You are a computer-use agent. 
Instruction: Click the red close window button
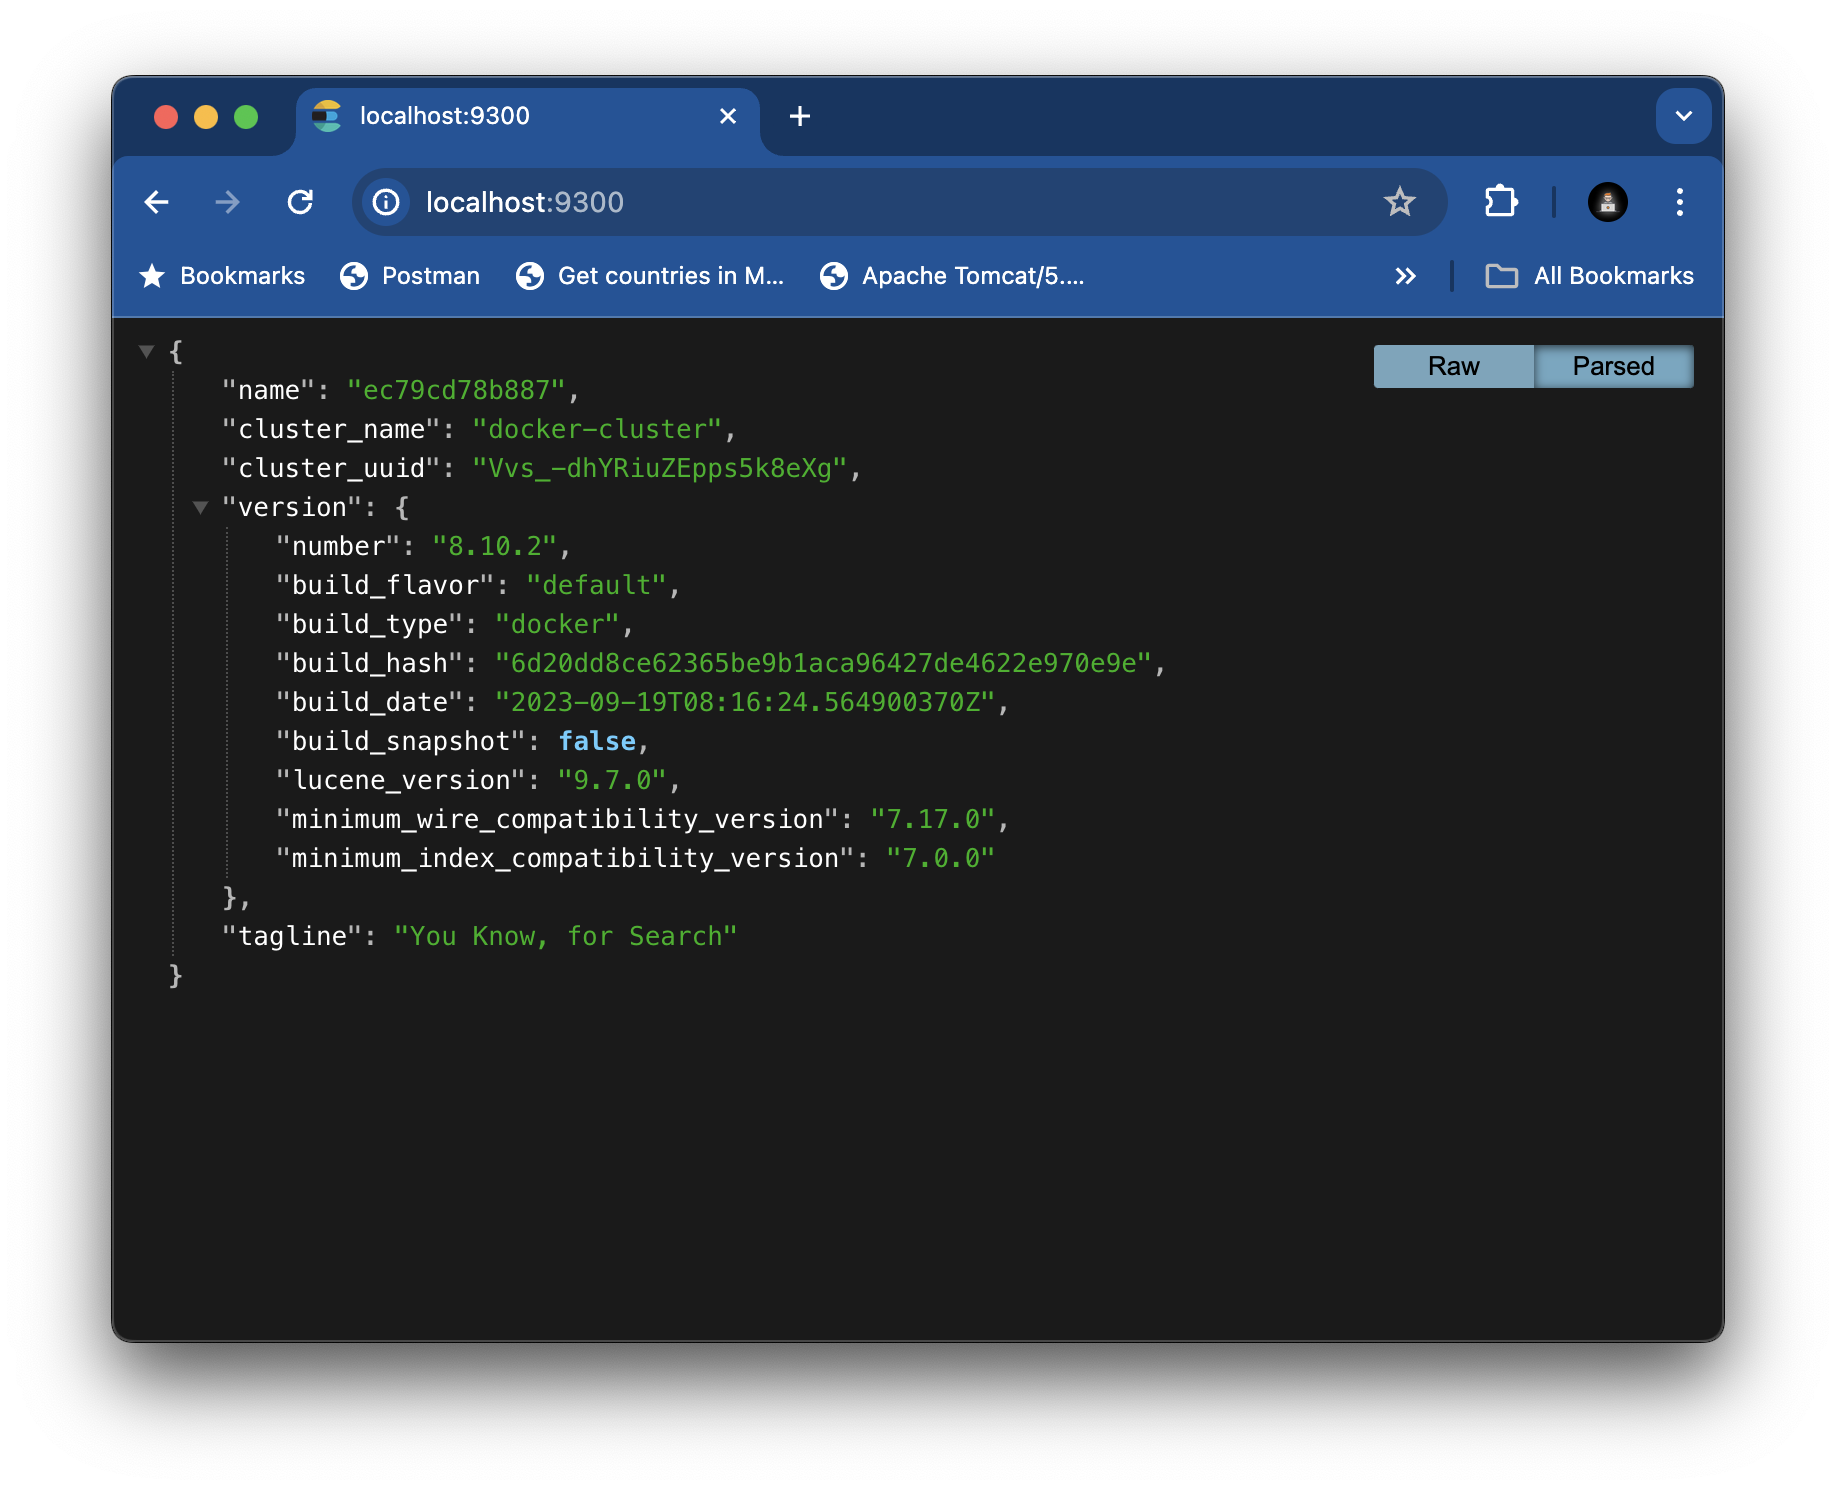166,117
